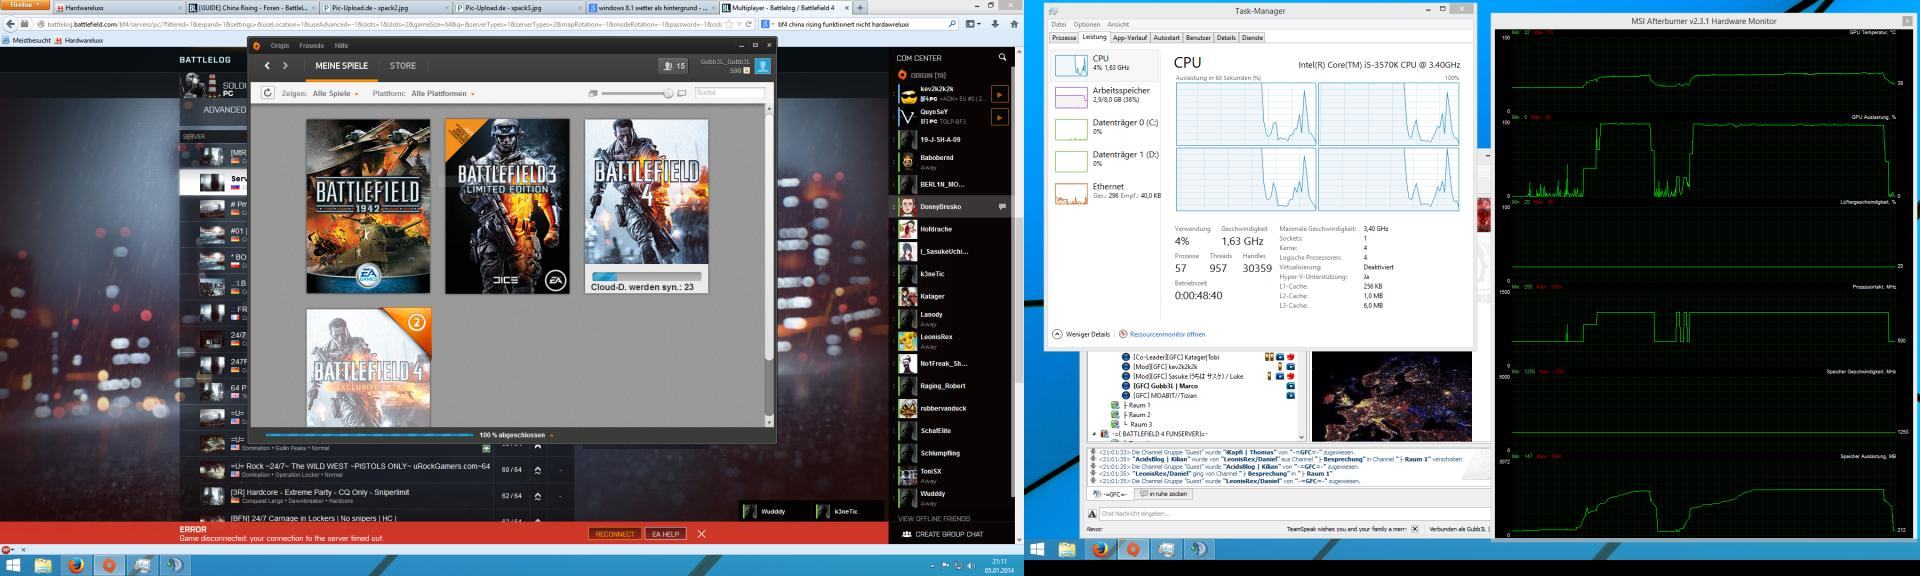The height and width of the screenshot is (576, 1920).
Task: Switch to Origin STORE tab
Action: coord(403,66)
